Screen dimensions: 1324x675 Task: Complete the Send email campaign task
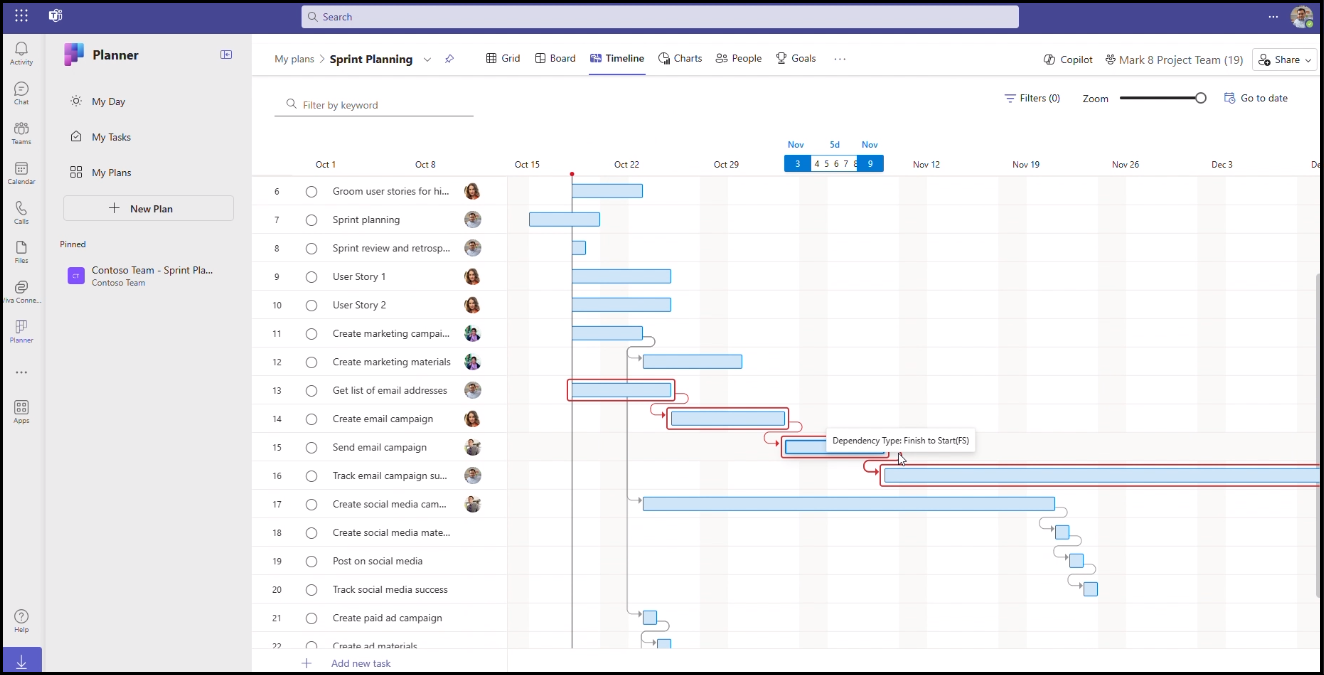(311, 448)
